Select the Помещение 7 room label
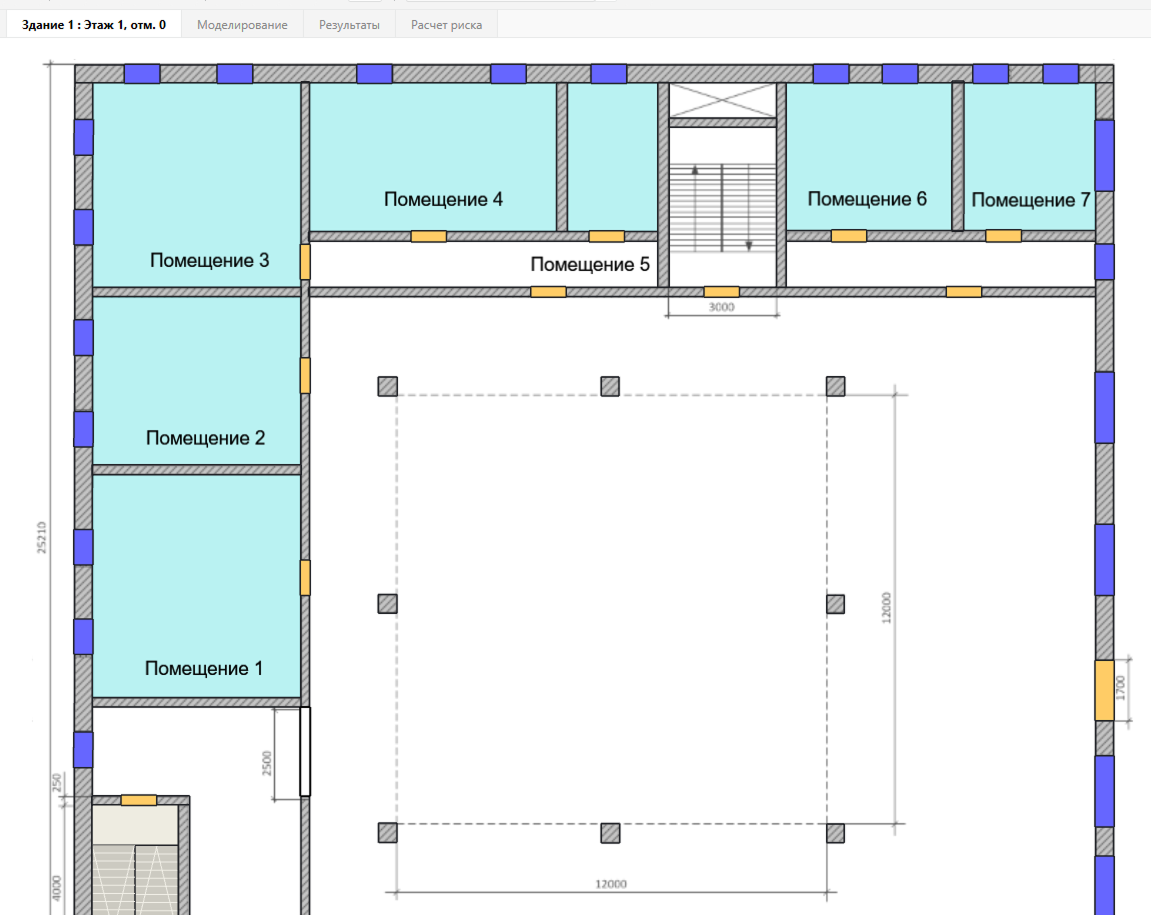The image size is (1151, 915). pyautogui.click(x=1031, y=200)
